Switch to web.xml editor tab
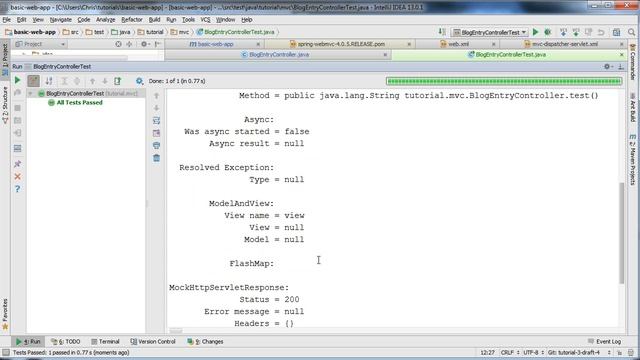640x360 pixels. pyautogui.click(x=458, y=44)
